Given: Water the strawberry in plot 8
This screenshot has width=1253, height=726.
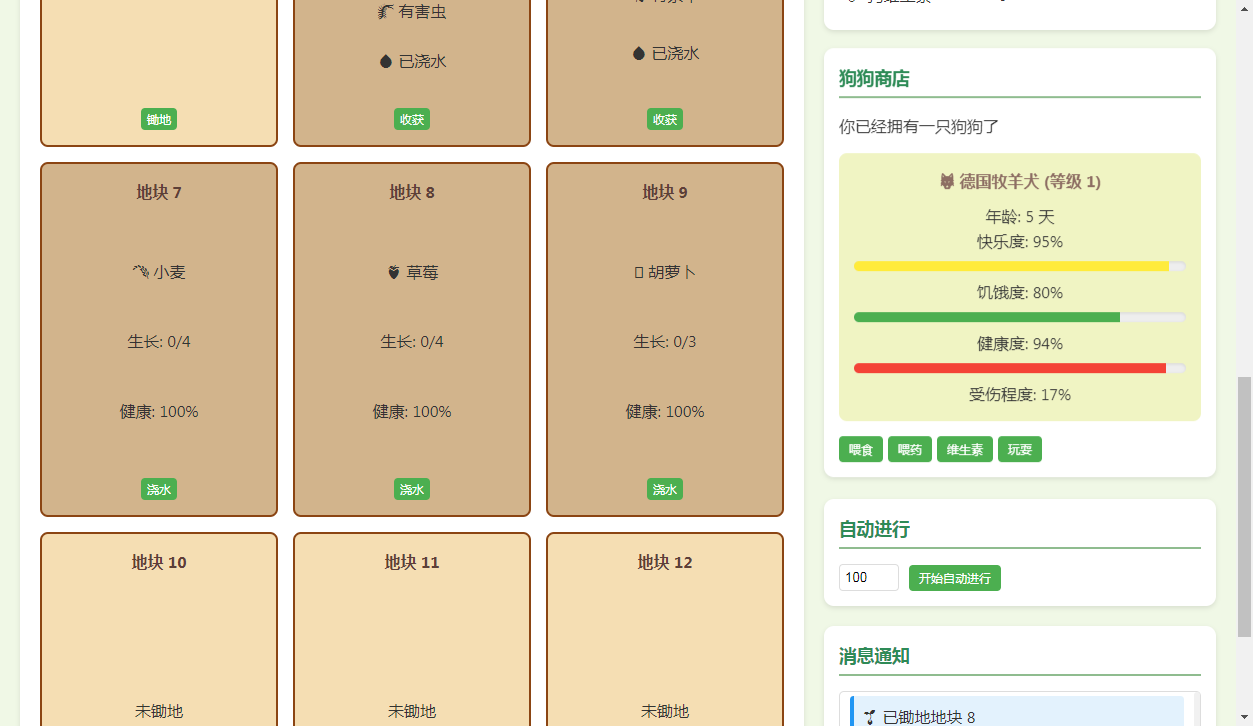Looking at the screenshot, I should pyautogui.click(x=412, y=489).
